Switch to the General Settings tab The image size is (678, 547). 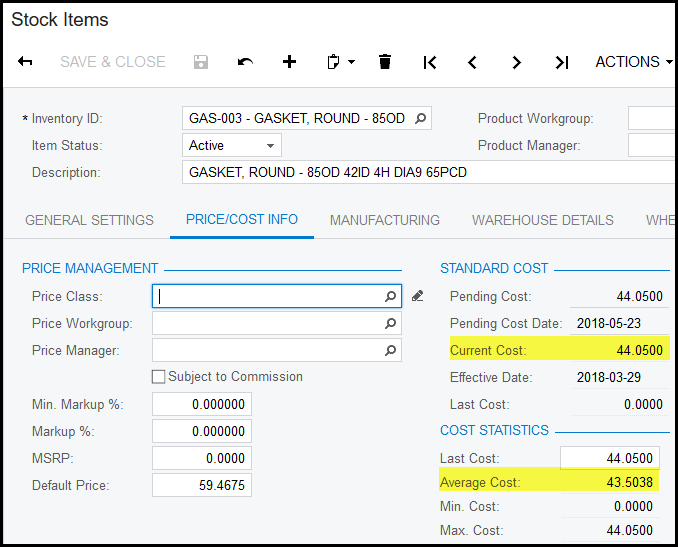(89, 220)
